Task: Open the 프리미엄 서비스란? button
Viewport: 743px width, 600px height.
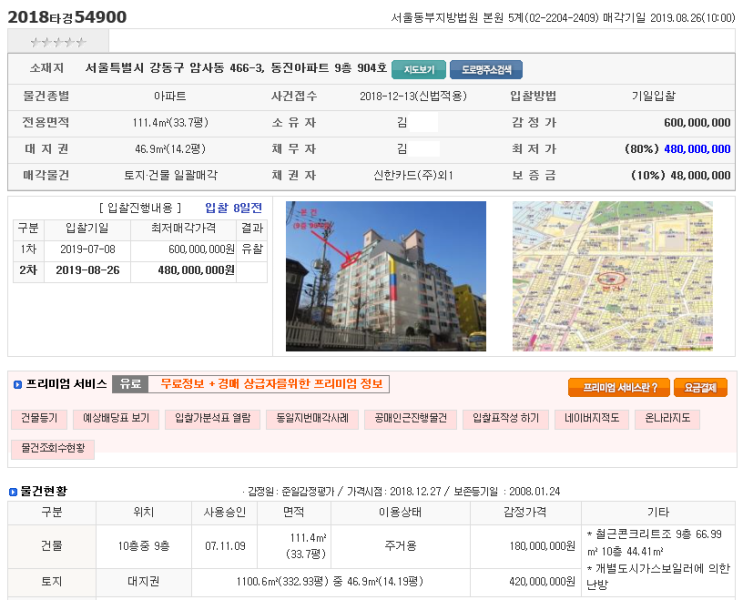Action: click(x=619, y=388)
